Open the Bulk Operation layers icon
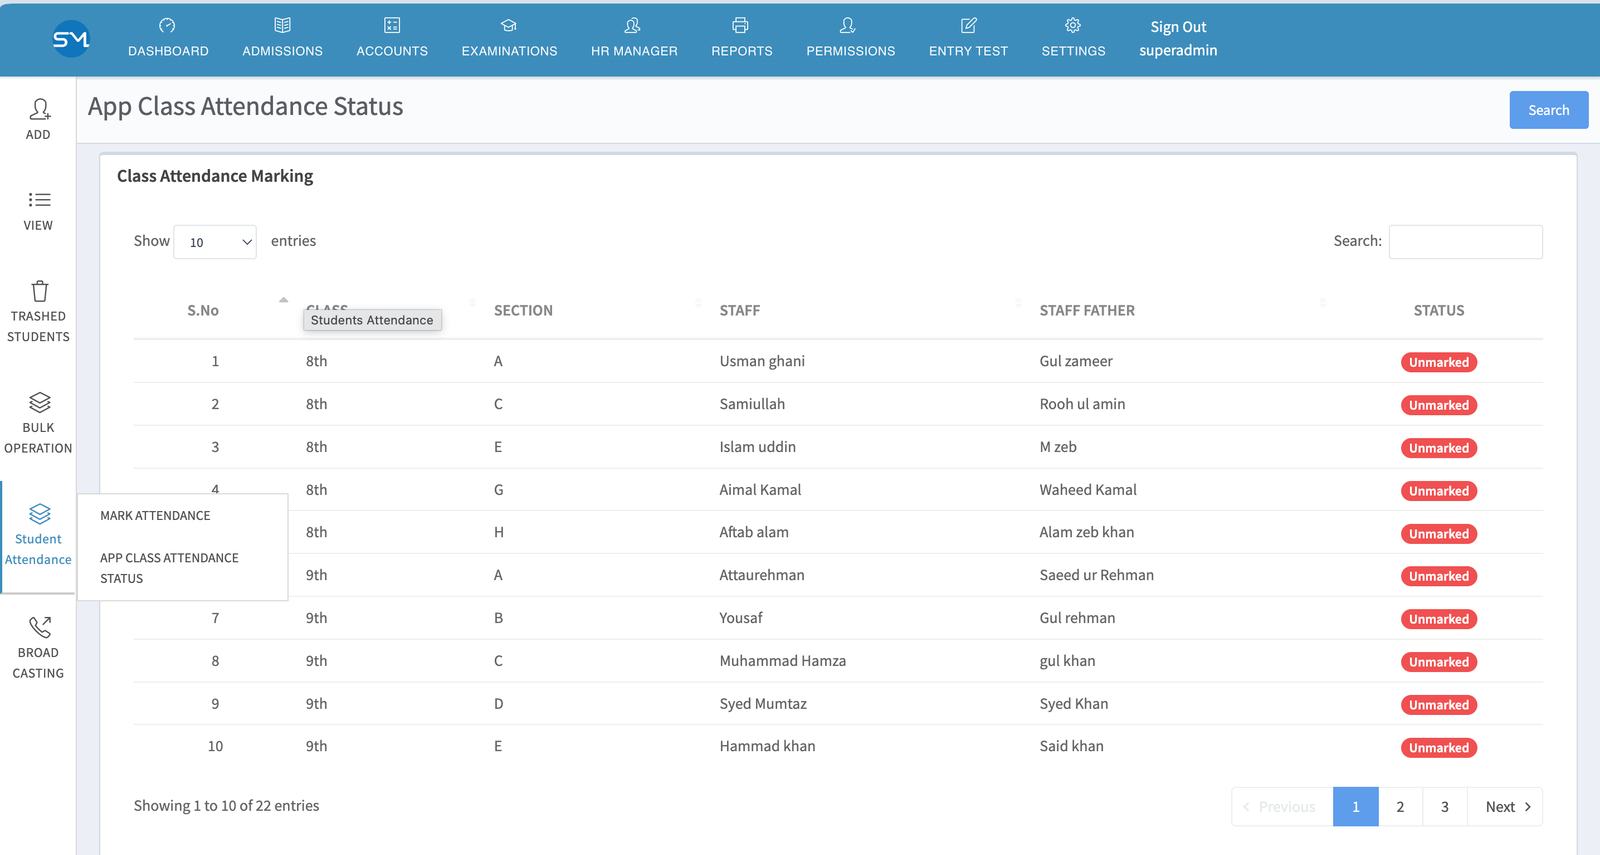The width and height of the screenshot is (1600, 855). tap(39, 402)
